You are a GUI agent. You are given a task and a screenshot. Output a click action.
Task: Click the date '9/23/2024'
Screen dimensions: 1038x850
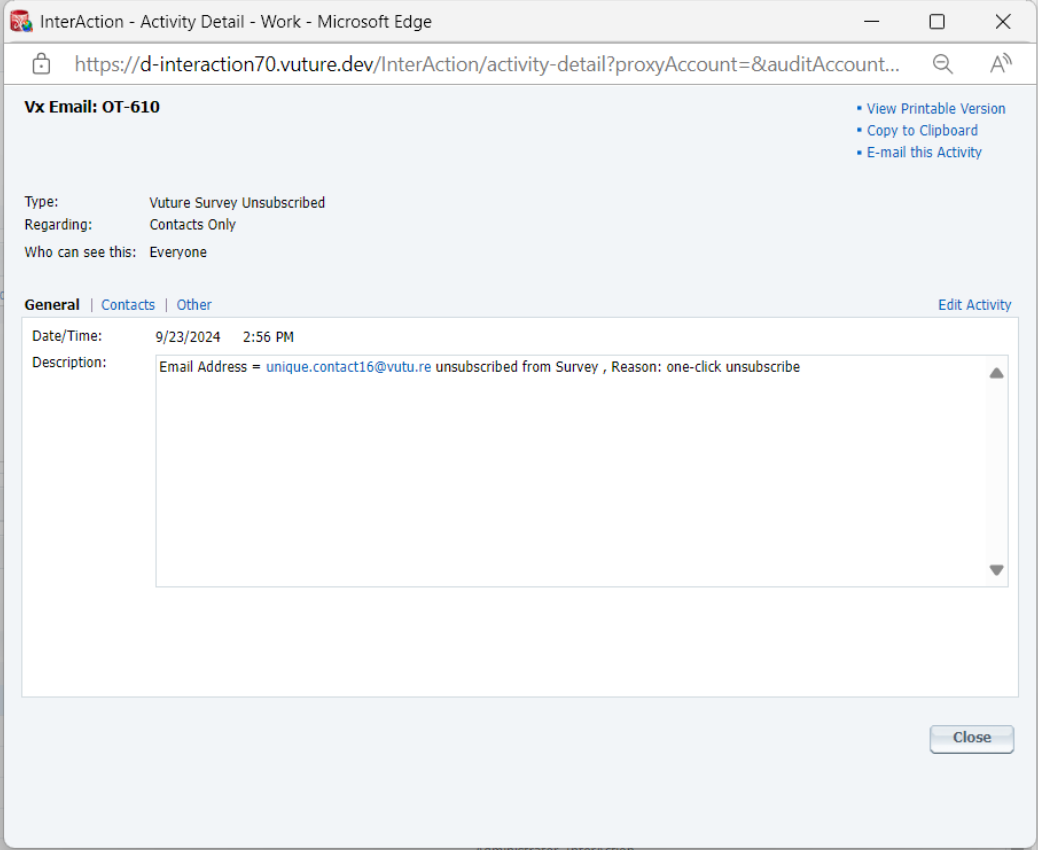188,337
